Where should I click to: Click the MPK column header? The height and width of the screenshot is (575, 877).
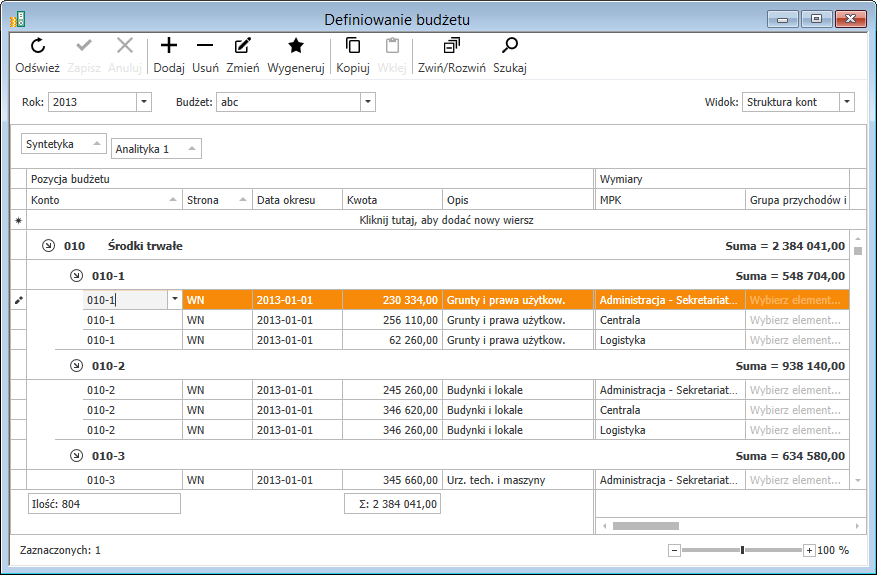pos(670,200)
